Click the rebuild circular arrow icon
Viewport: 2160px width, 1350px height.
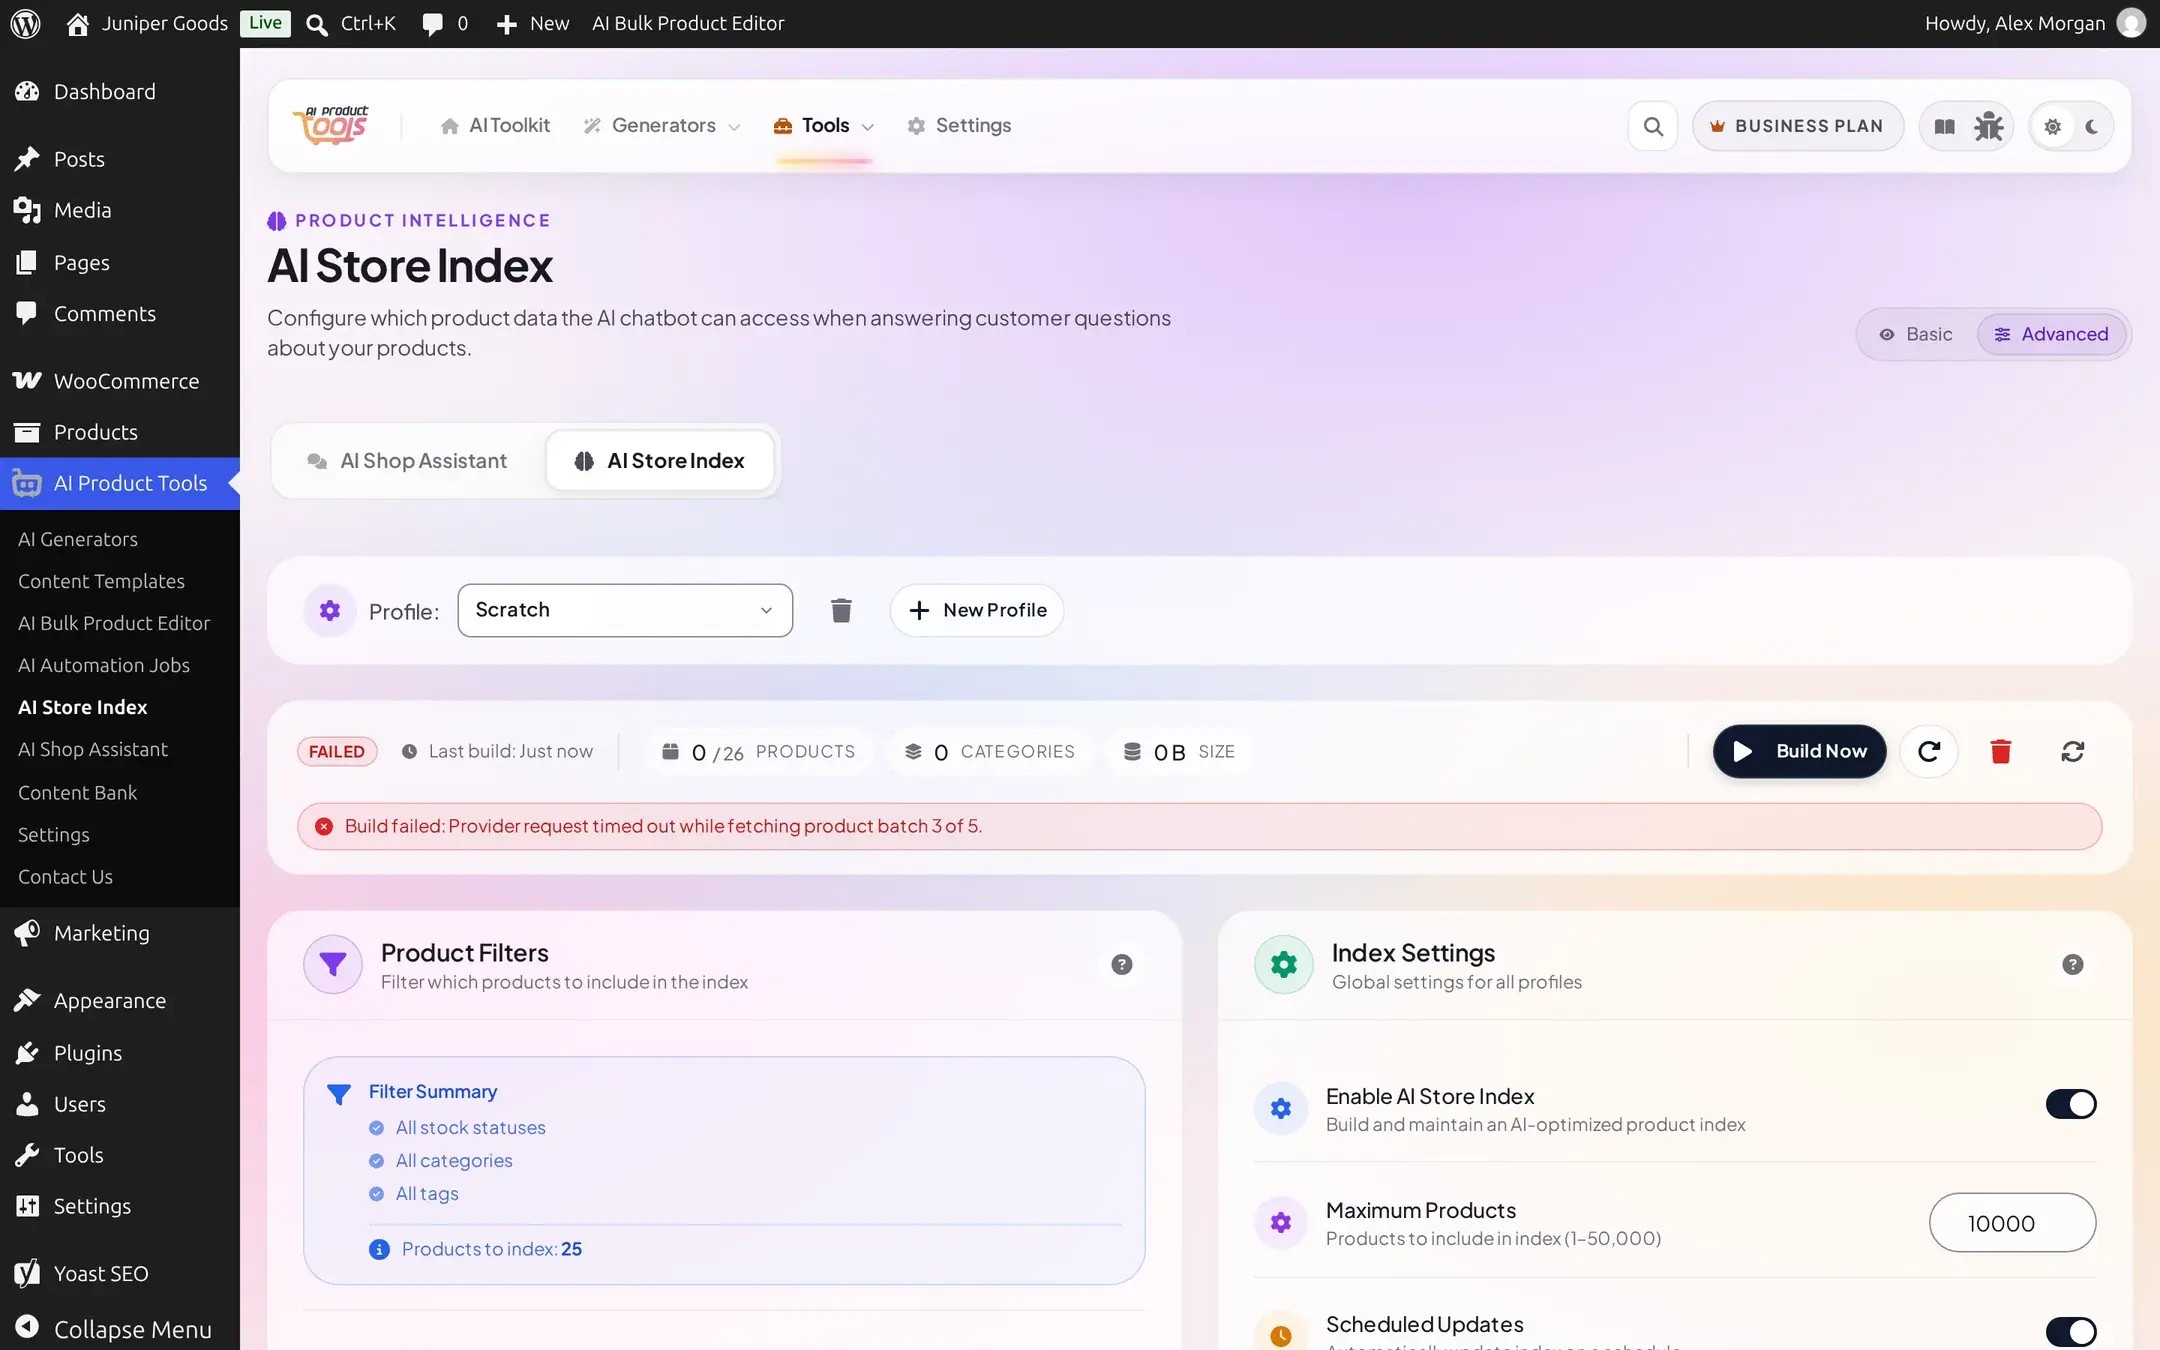point(1929,751)
